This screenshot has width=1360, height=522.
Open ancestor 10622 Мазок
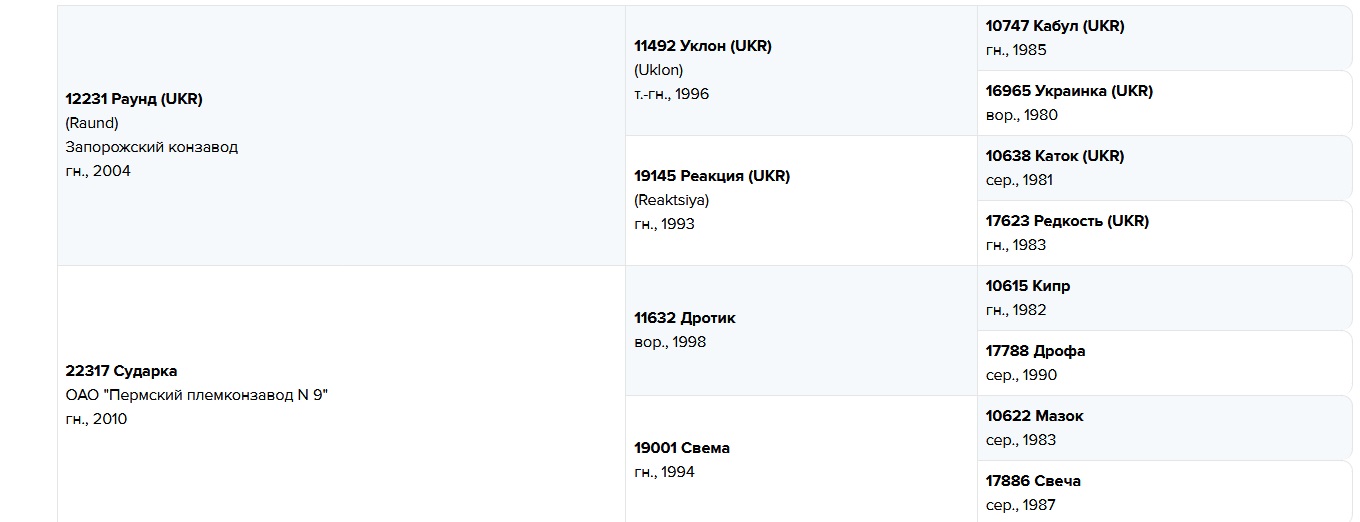tap(1034, 416)
